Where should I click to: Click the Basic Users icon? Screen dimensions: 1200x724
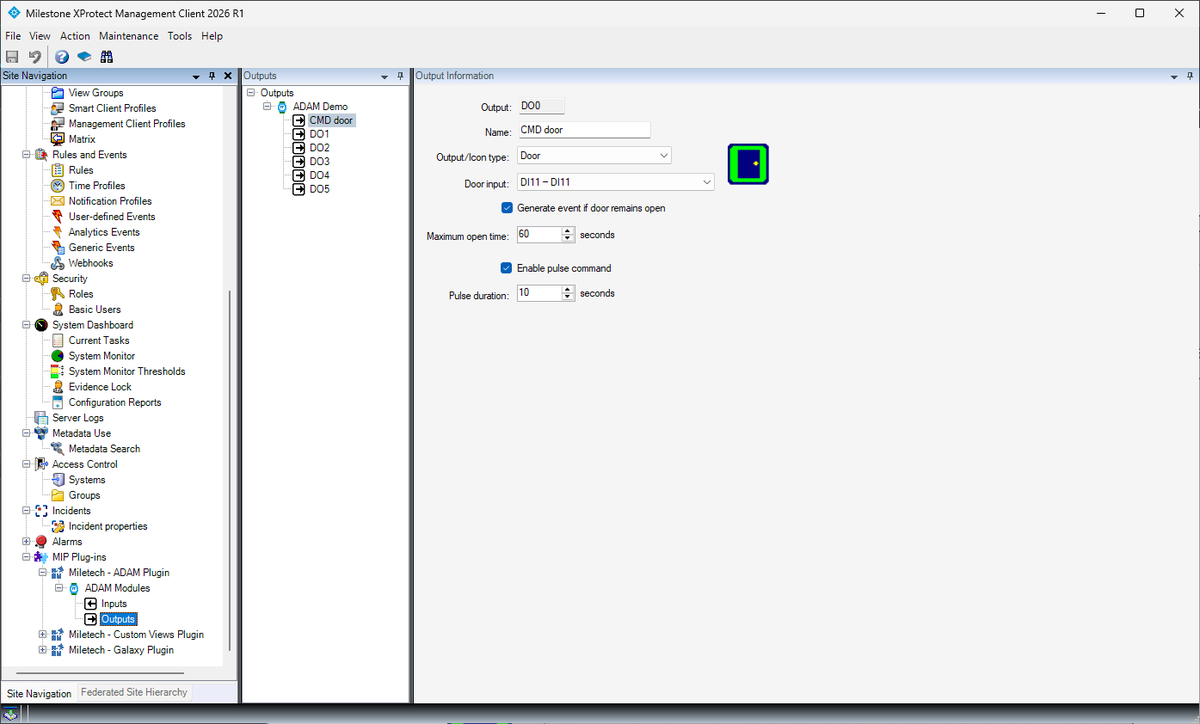[x=57, y=310]
